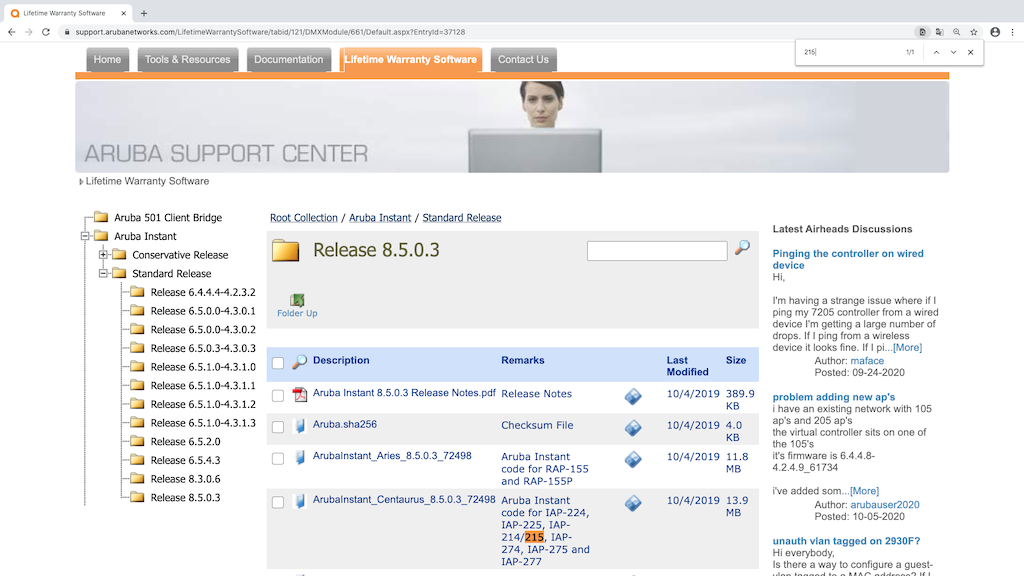Click the Root Collection breadcrumb link
Image resolution: width=1024 pixels, height=576 pixels.
click(304, 218)
